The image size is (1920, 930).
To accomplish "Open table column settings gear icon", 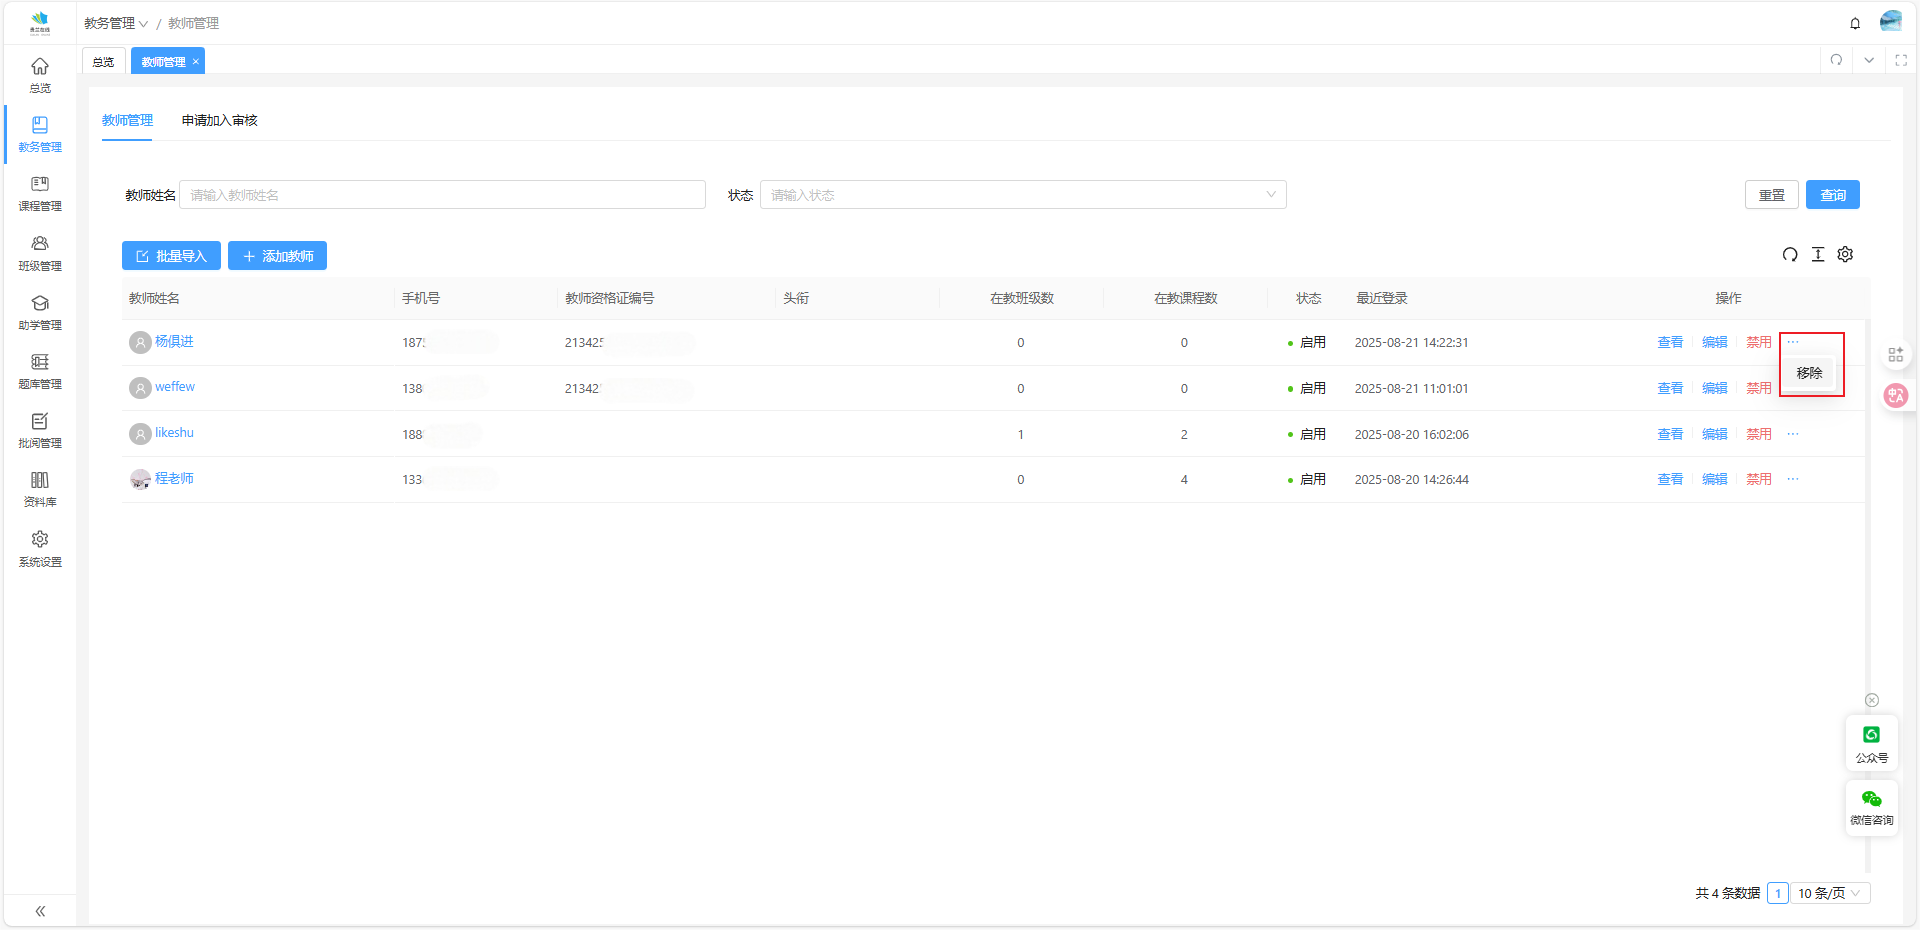I will click(1845, 255).
